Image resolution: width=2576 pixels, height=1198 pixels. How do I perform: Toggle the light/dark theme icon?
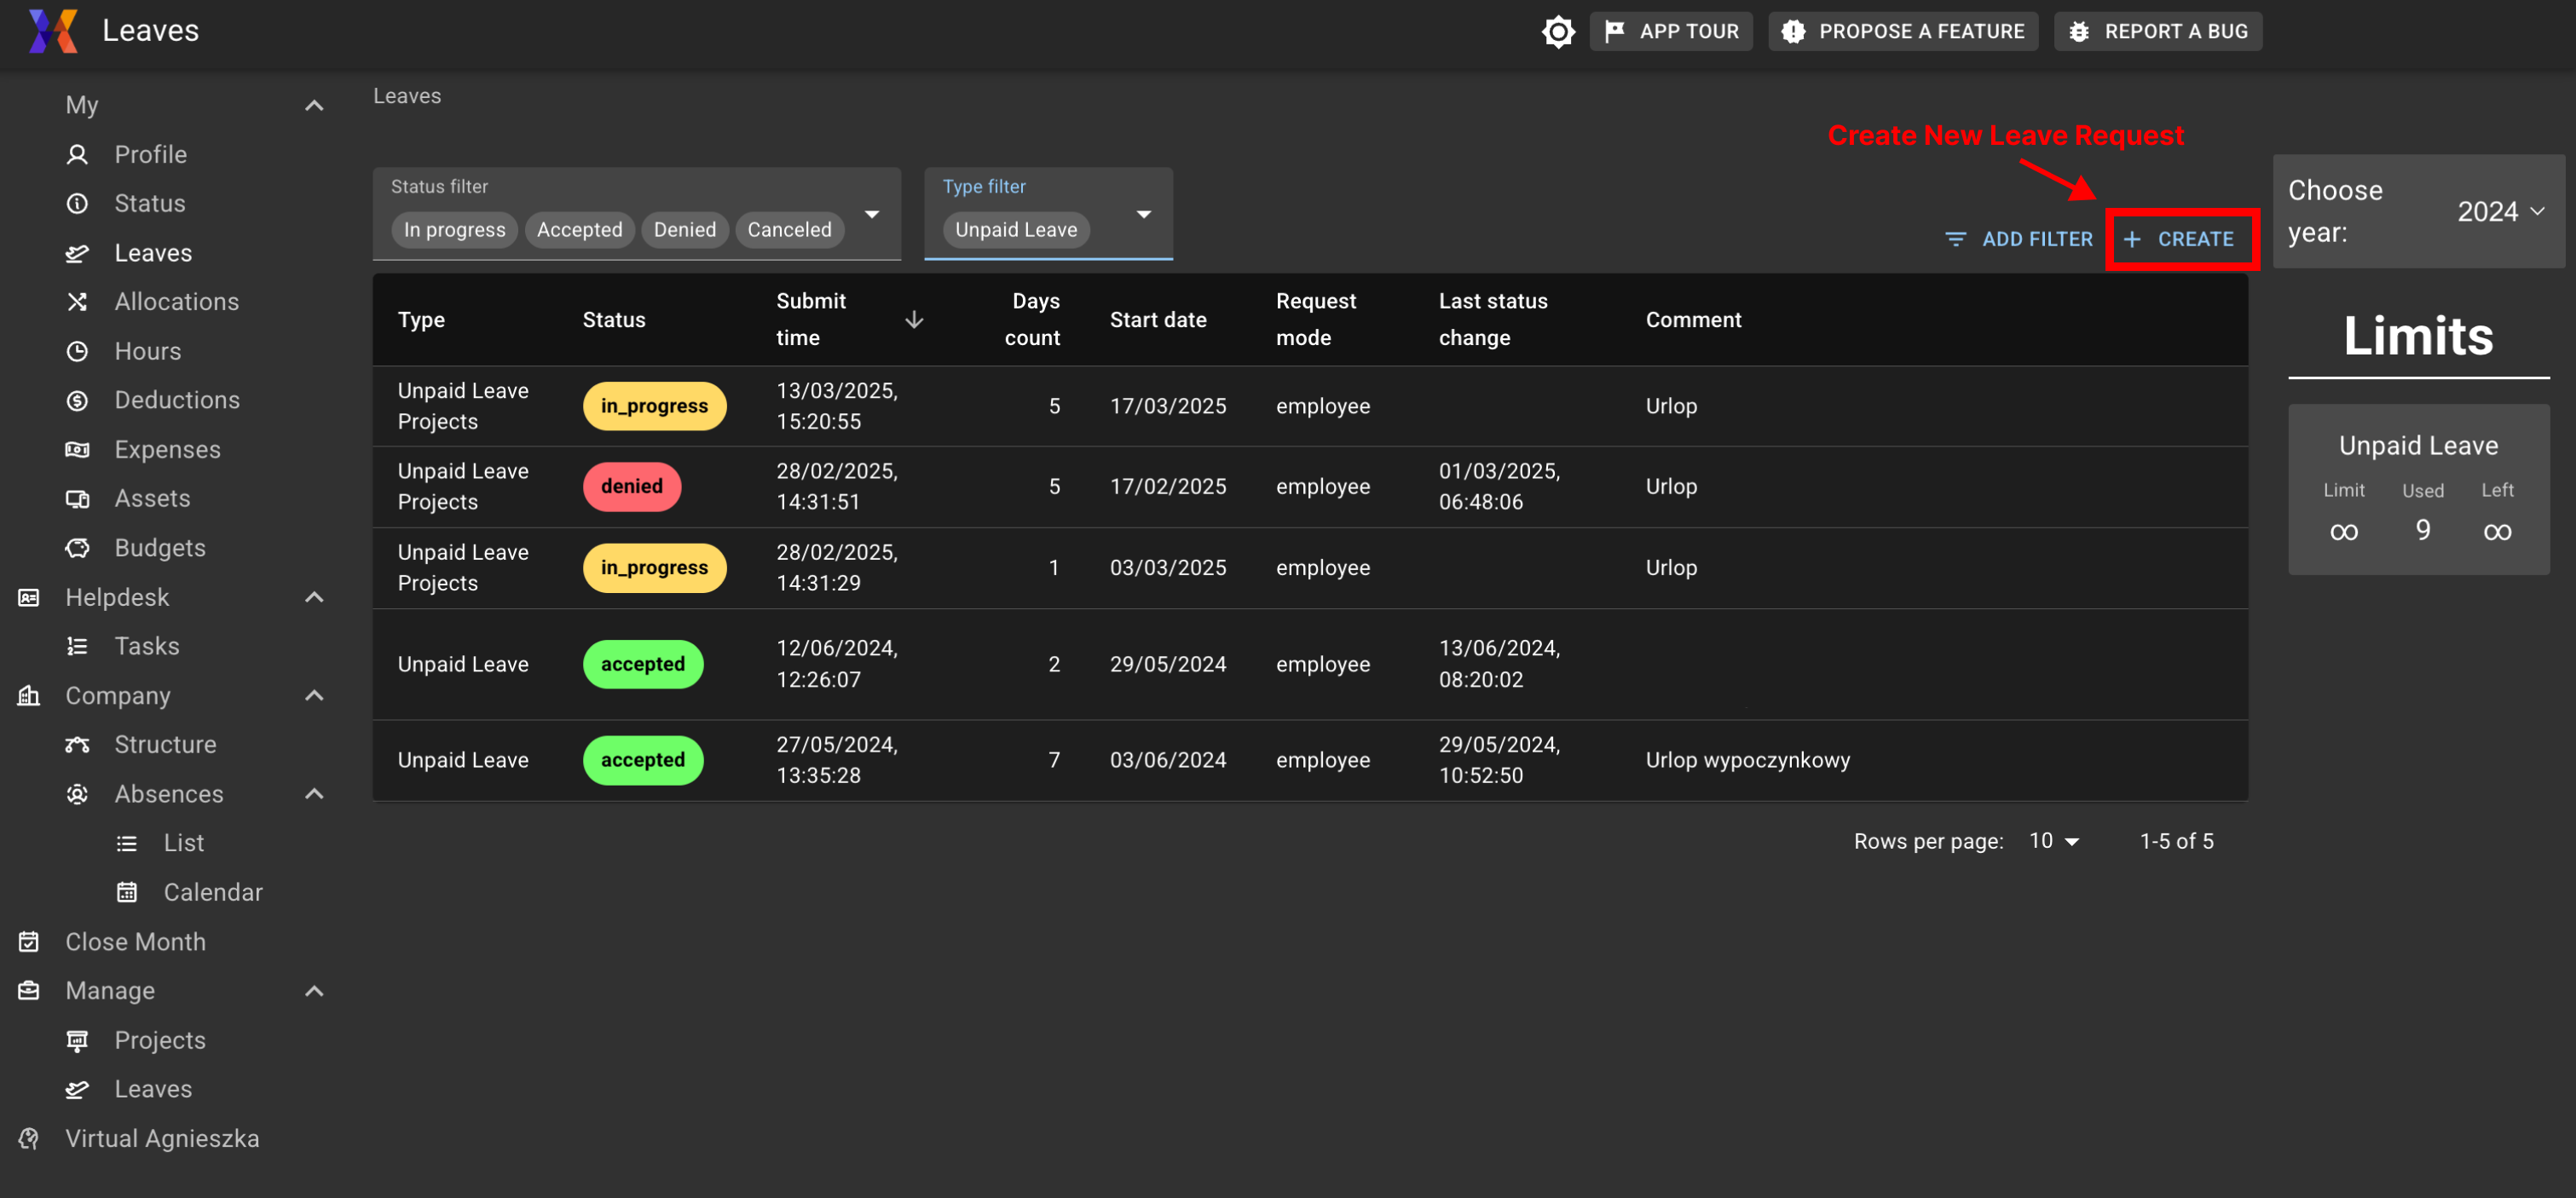(1557, 31)
